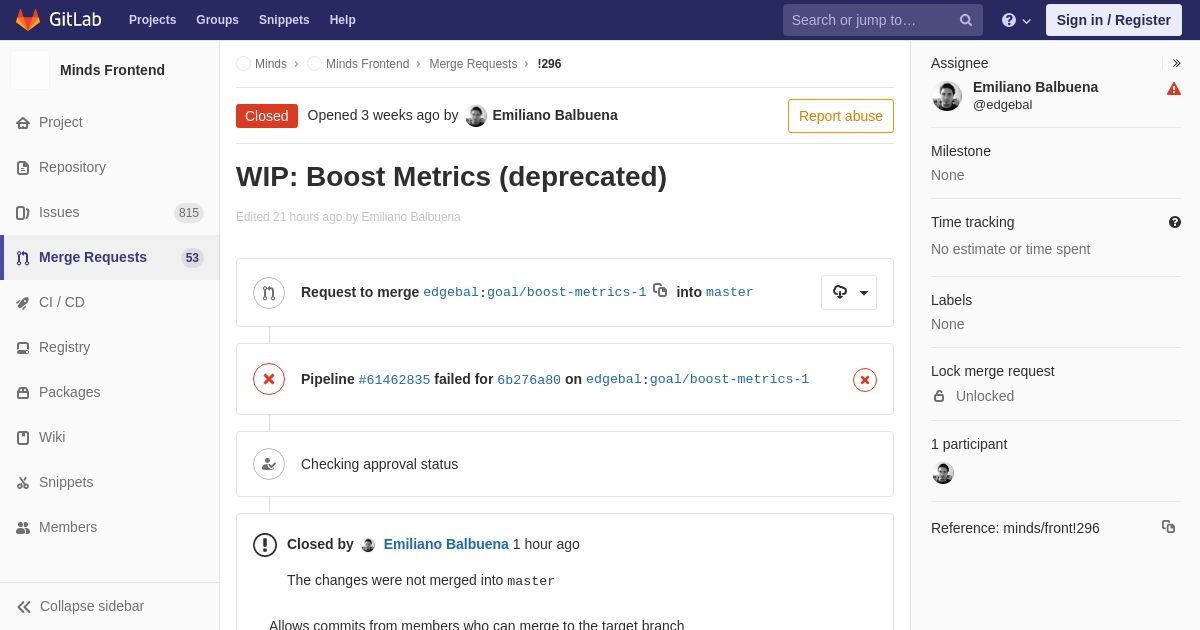This screenshot has height=630, width=1200.
Task: Open the Projects menu
Action: point(152,20)
